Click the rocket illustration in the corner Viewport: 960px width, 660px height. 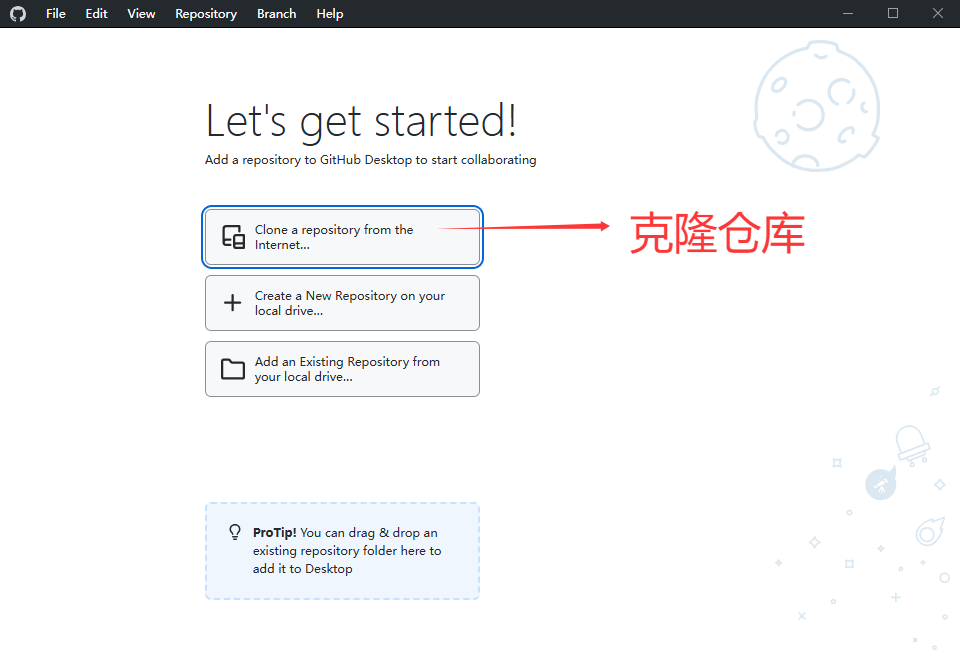pos(879,485)
